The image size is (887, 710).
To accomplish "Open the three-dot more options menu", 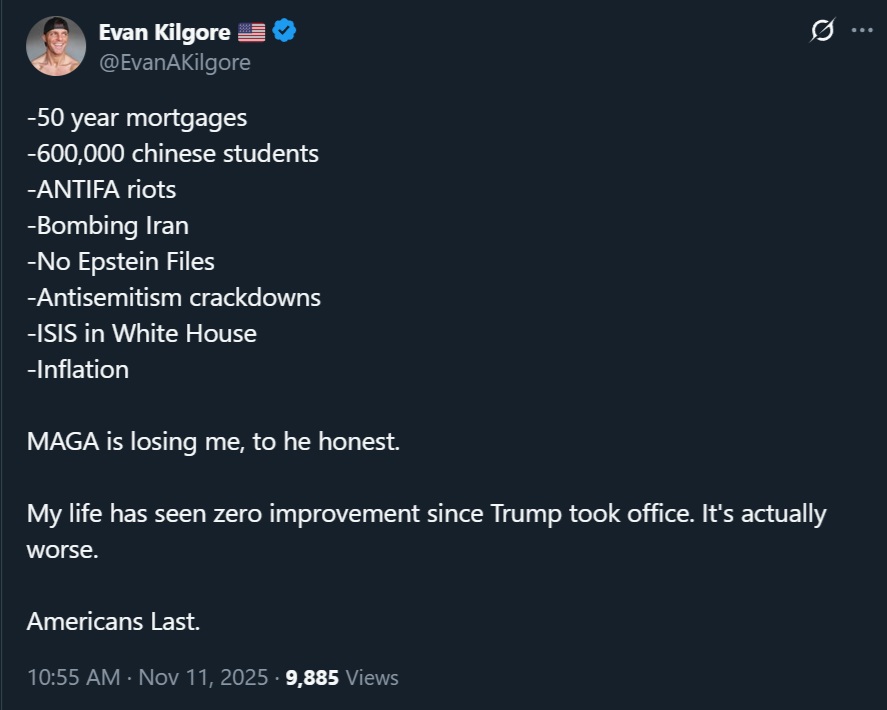I will pos(861,31).
